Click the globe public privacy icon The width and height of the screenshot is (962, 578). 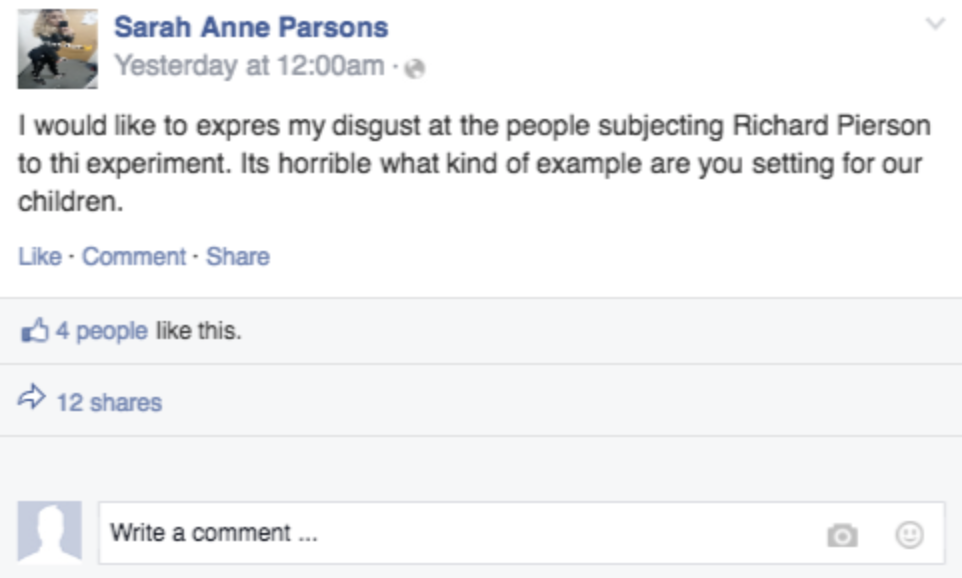coord(415,68)
